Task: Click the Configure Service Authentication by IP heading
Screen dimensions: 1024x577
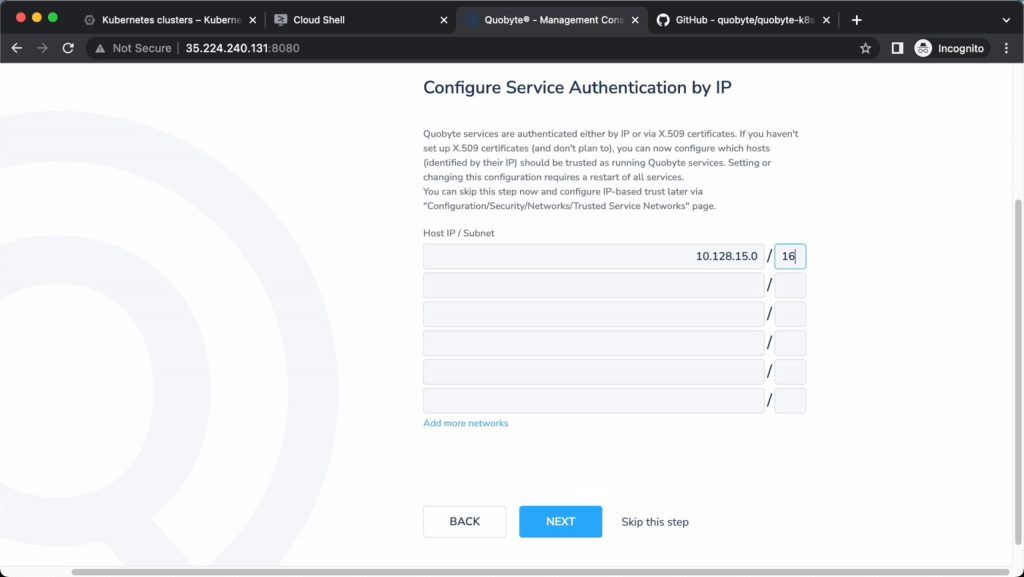Action: 577,87
